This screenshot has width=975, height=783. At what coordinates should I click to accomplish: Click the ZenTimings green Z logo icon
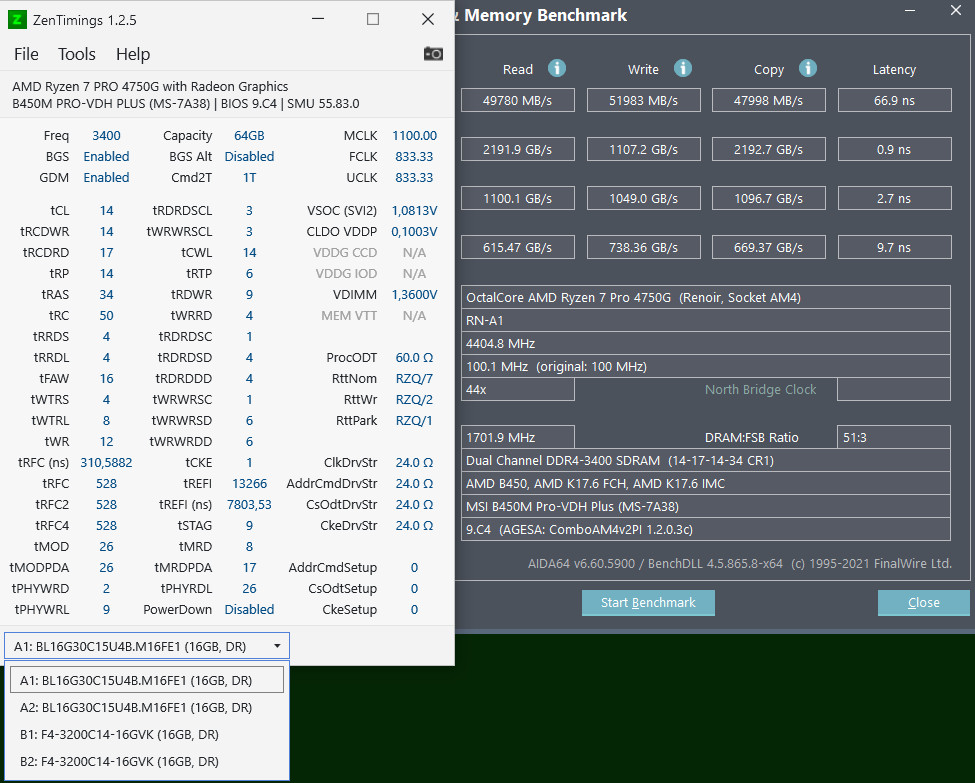pyautogui.click(x=17, y=19)
